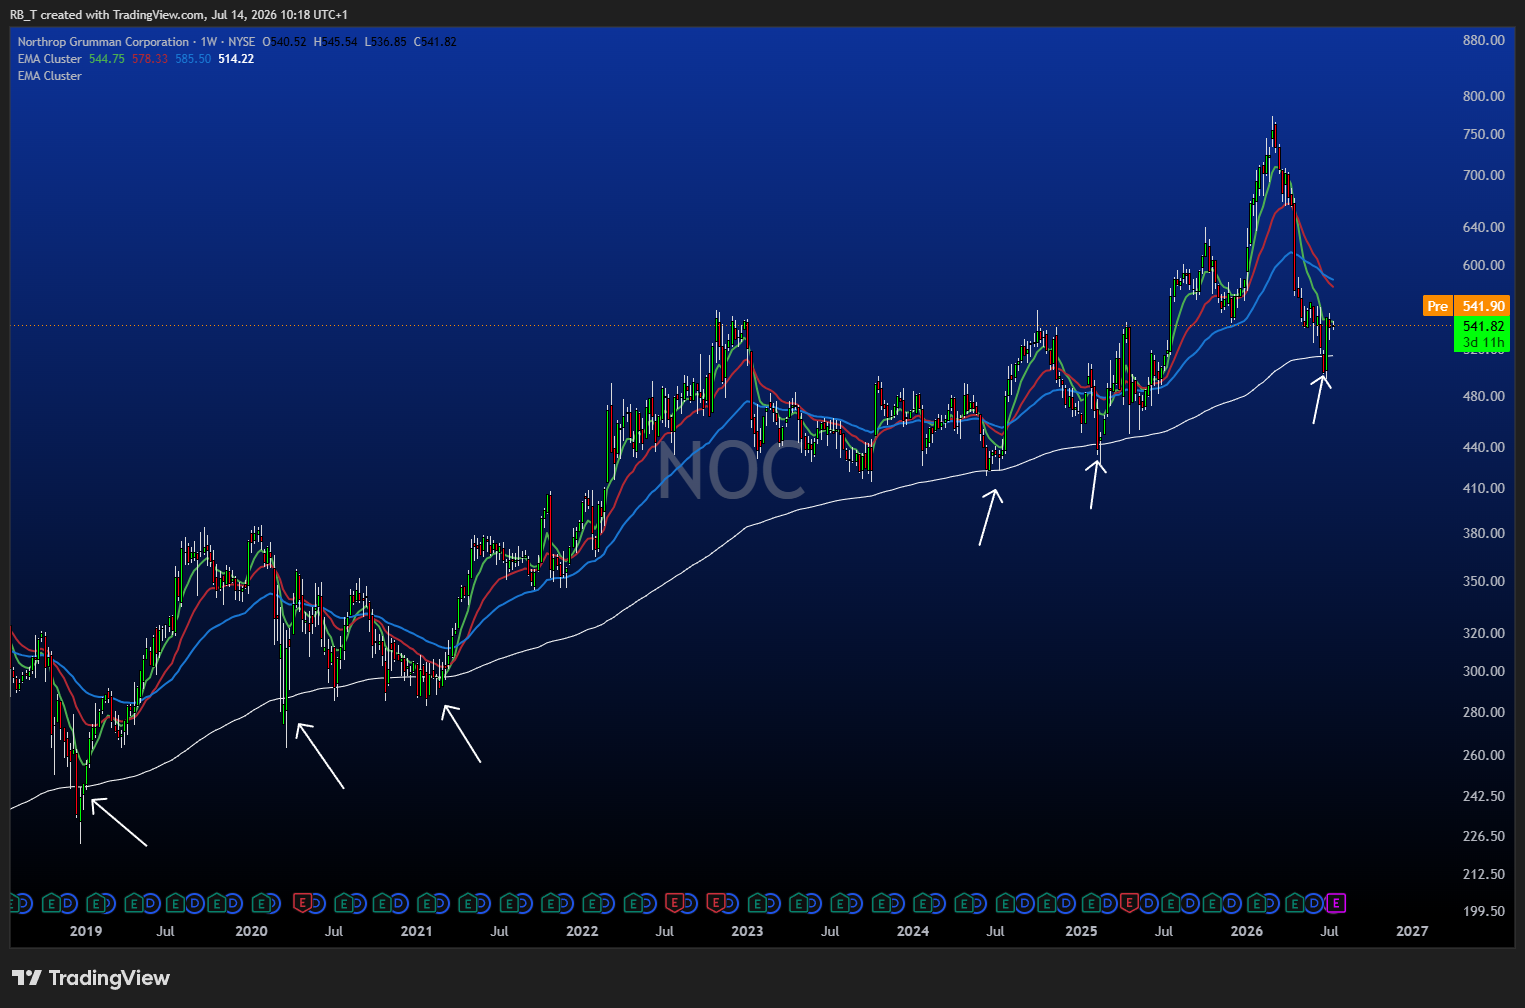The height and width of the screenshot is (1008, 1525).
Task: Click the 410.00 price axis label
Action: [1483, 489]
